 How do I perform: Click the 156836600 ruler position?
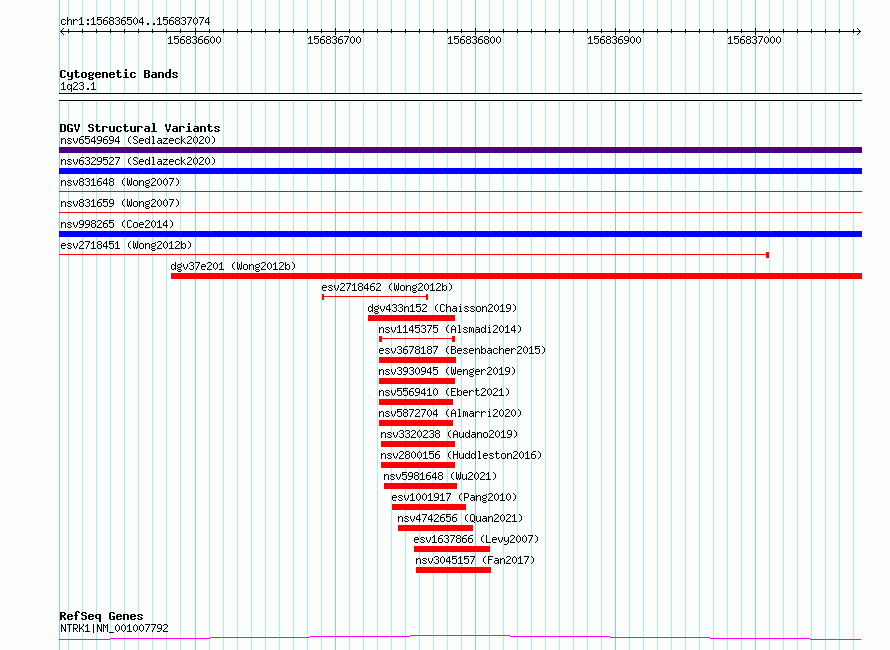coord(195,40)
